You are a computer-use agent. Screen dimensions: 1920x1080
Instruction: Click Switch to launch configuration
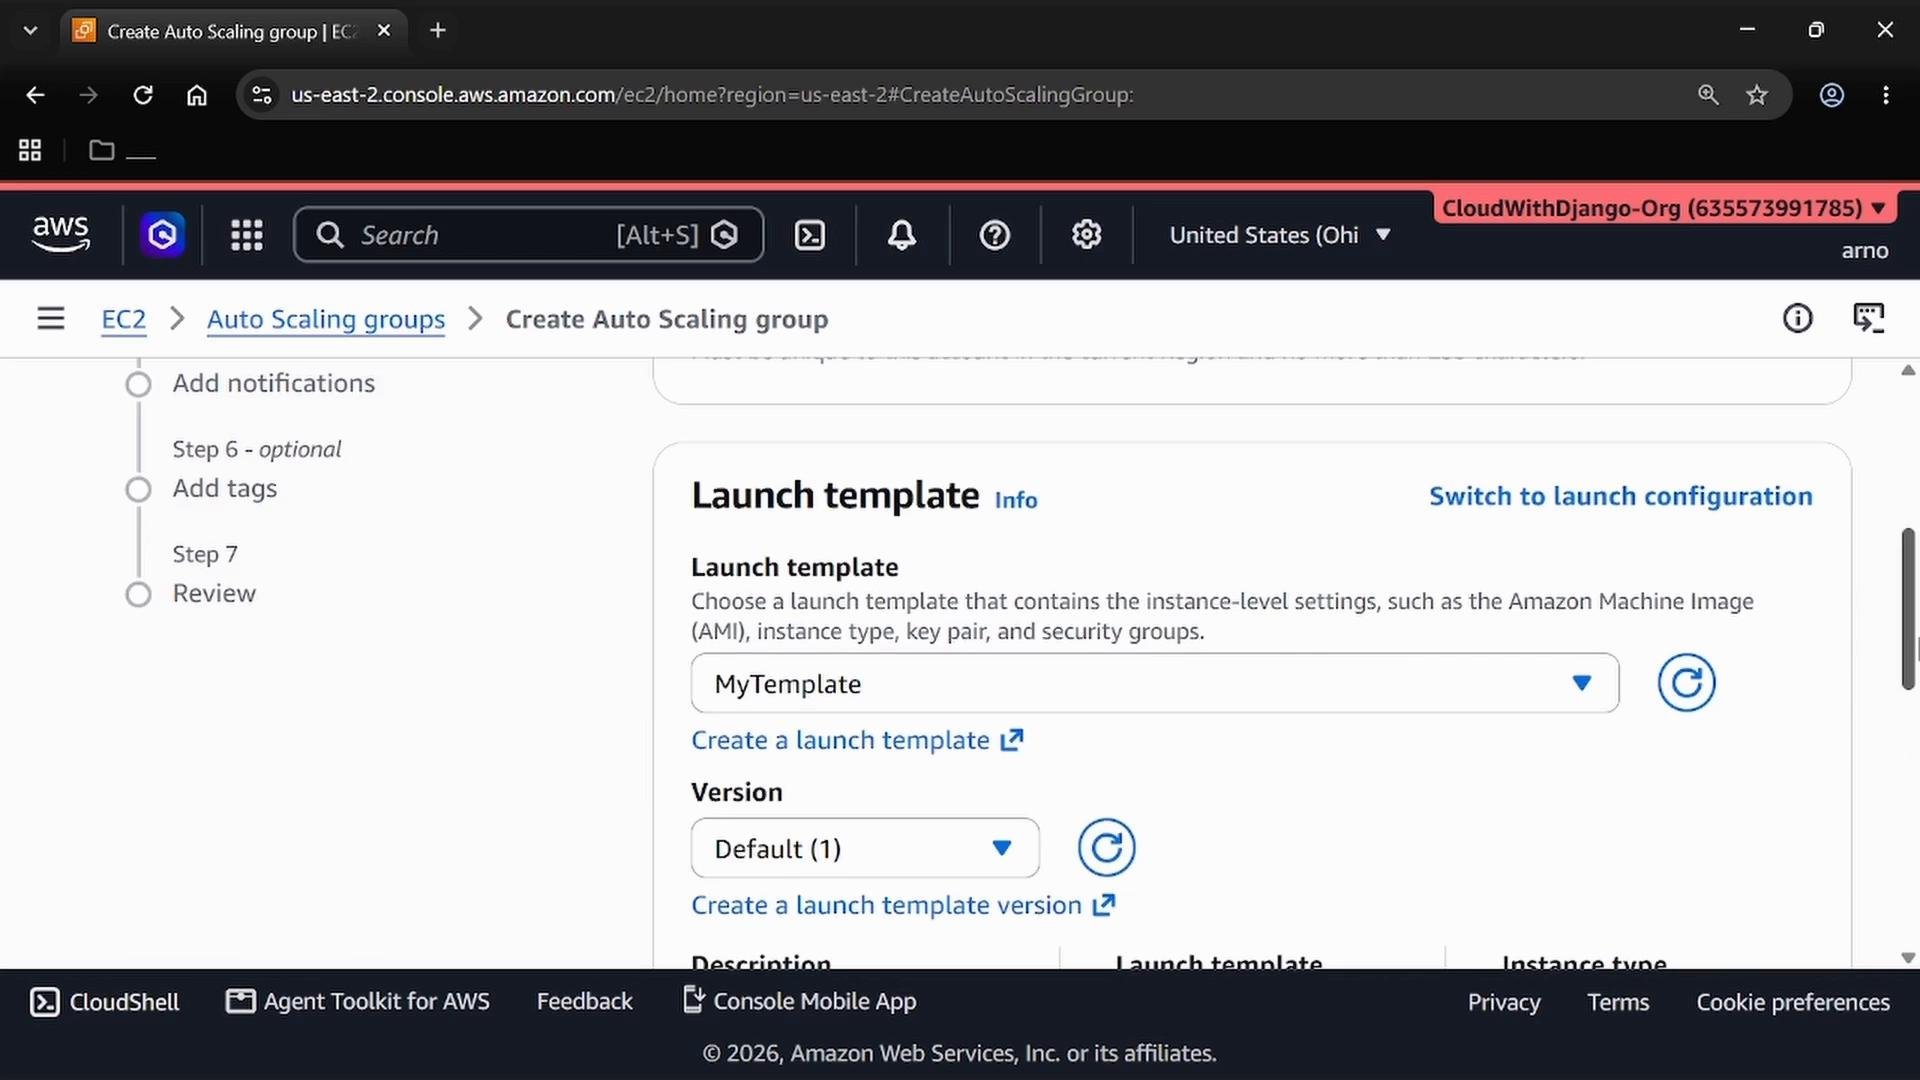pyautogui.click(x=1620, y=496)
